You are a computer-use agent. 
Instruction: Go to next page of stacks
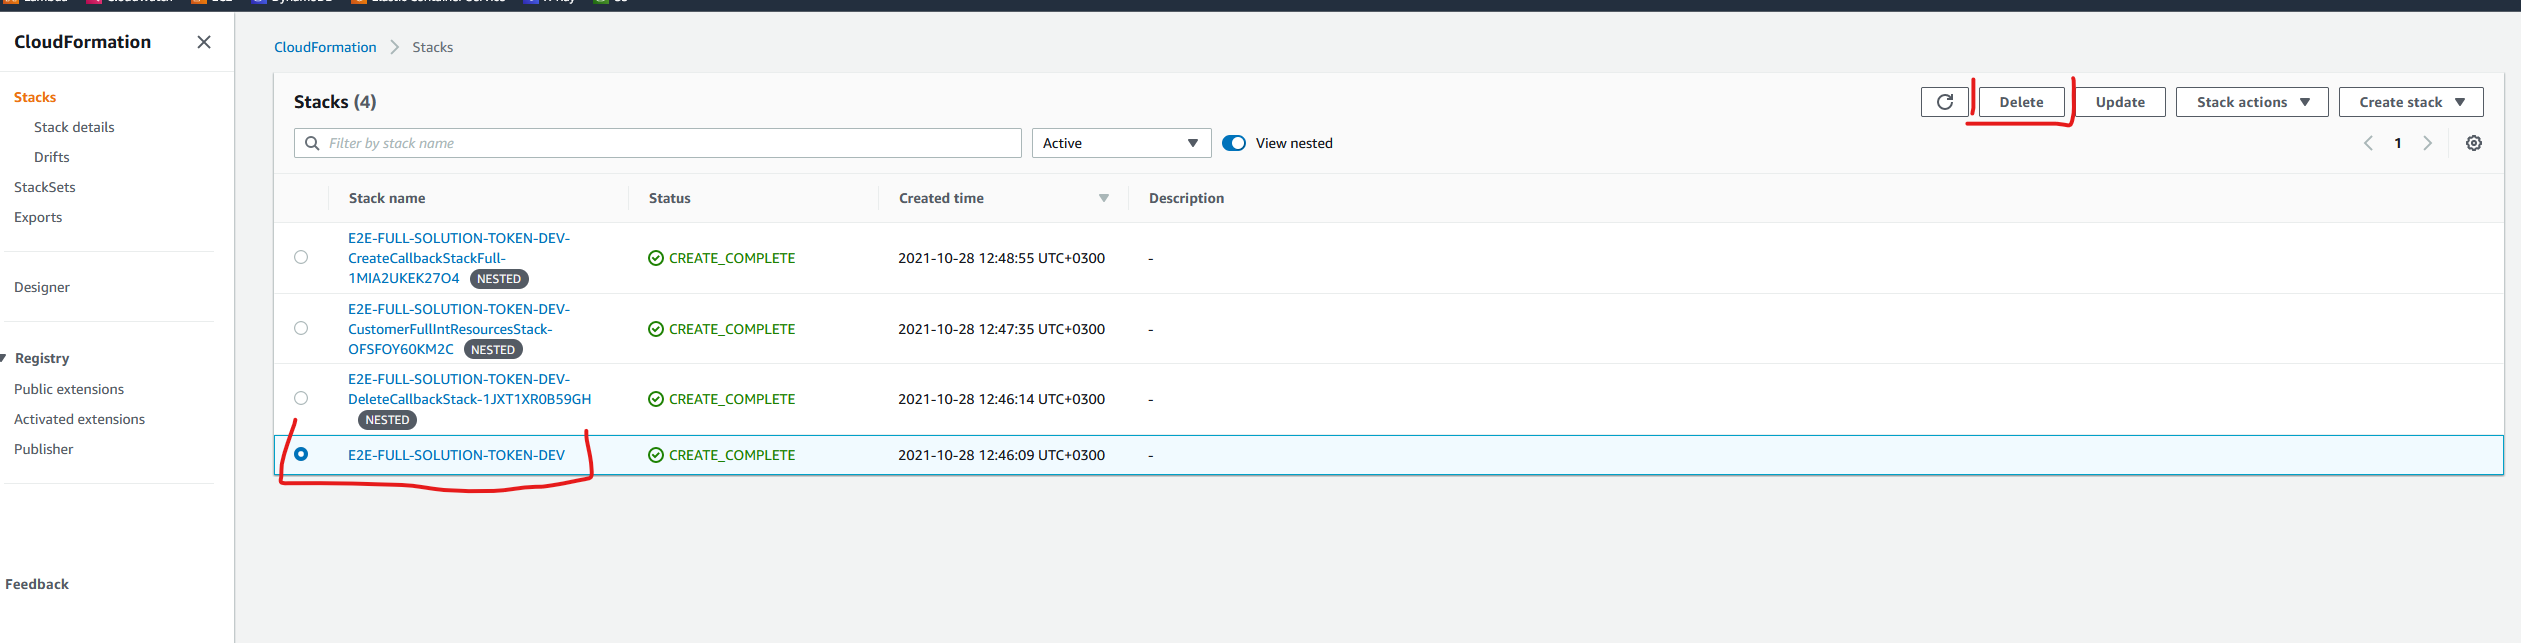click(x=2427, y=143)
